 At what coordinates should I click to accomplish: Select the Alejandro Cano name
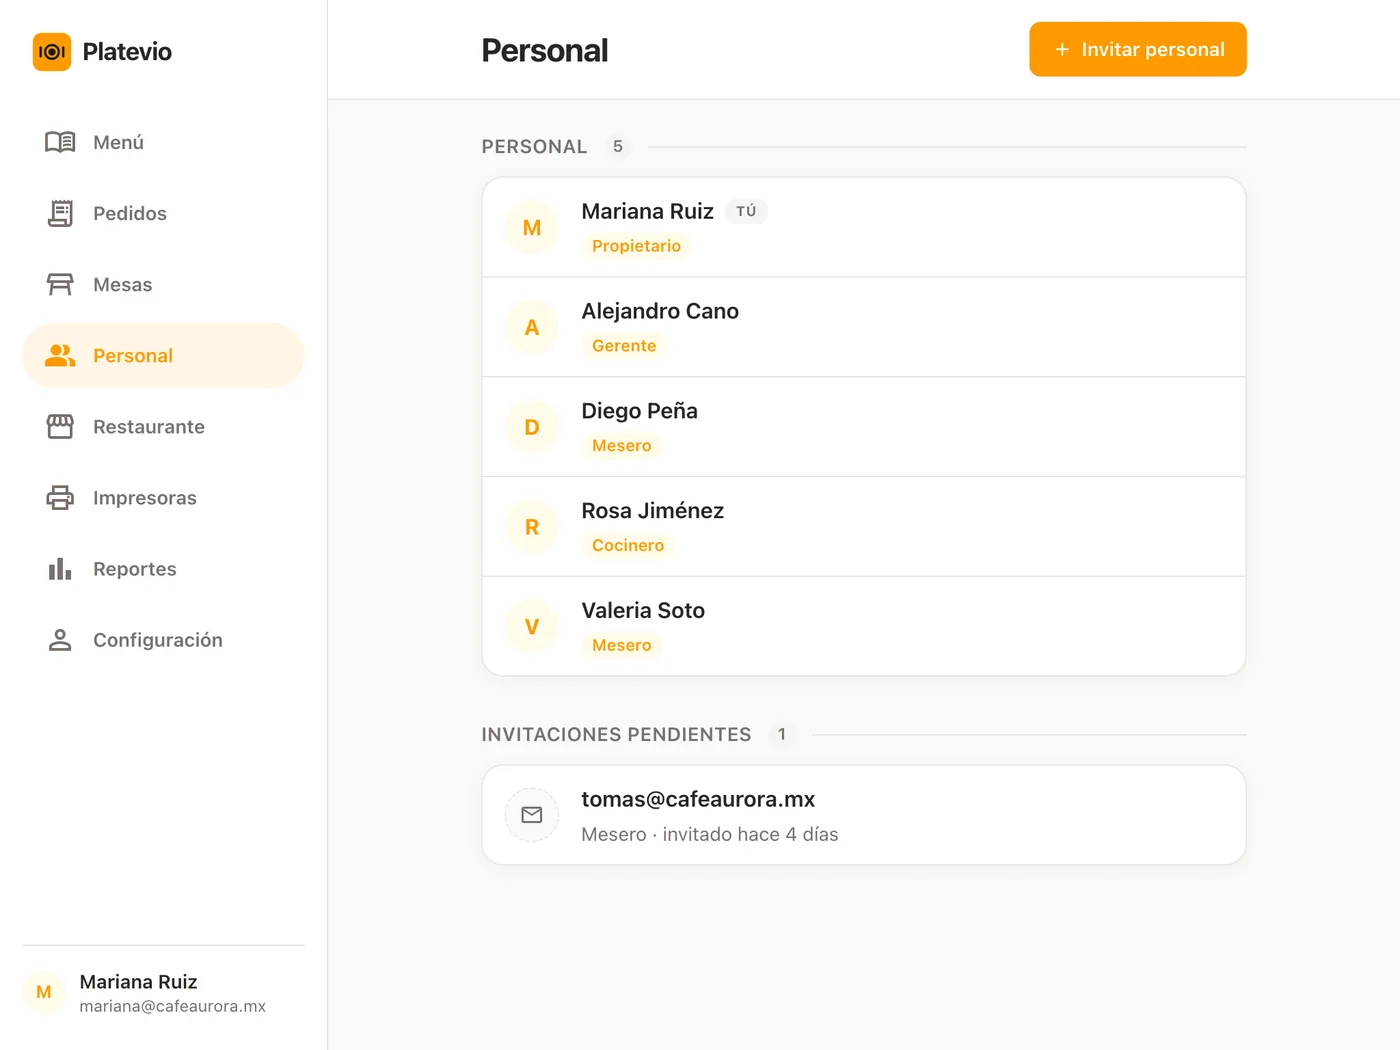[660, 311]
